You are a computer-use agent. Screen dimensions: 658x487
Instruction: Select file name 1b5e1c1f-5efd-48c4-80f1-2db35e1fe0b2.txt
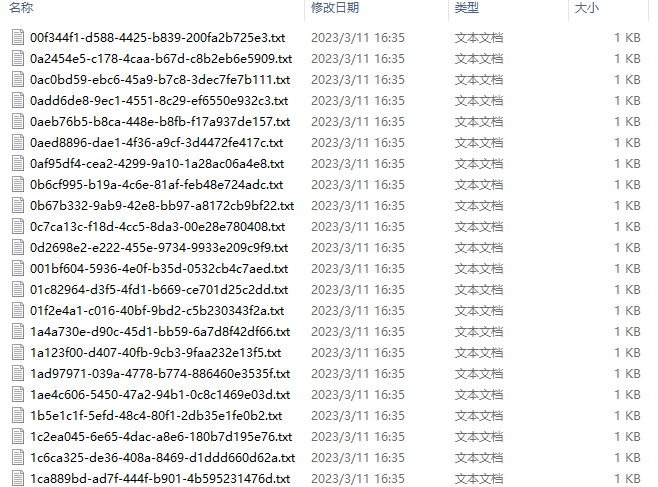[156, 415]
